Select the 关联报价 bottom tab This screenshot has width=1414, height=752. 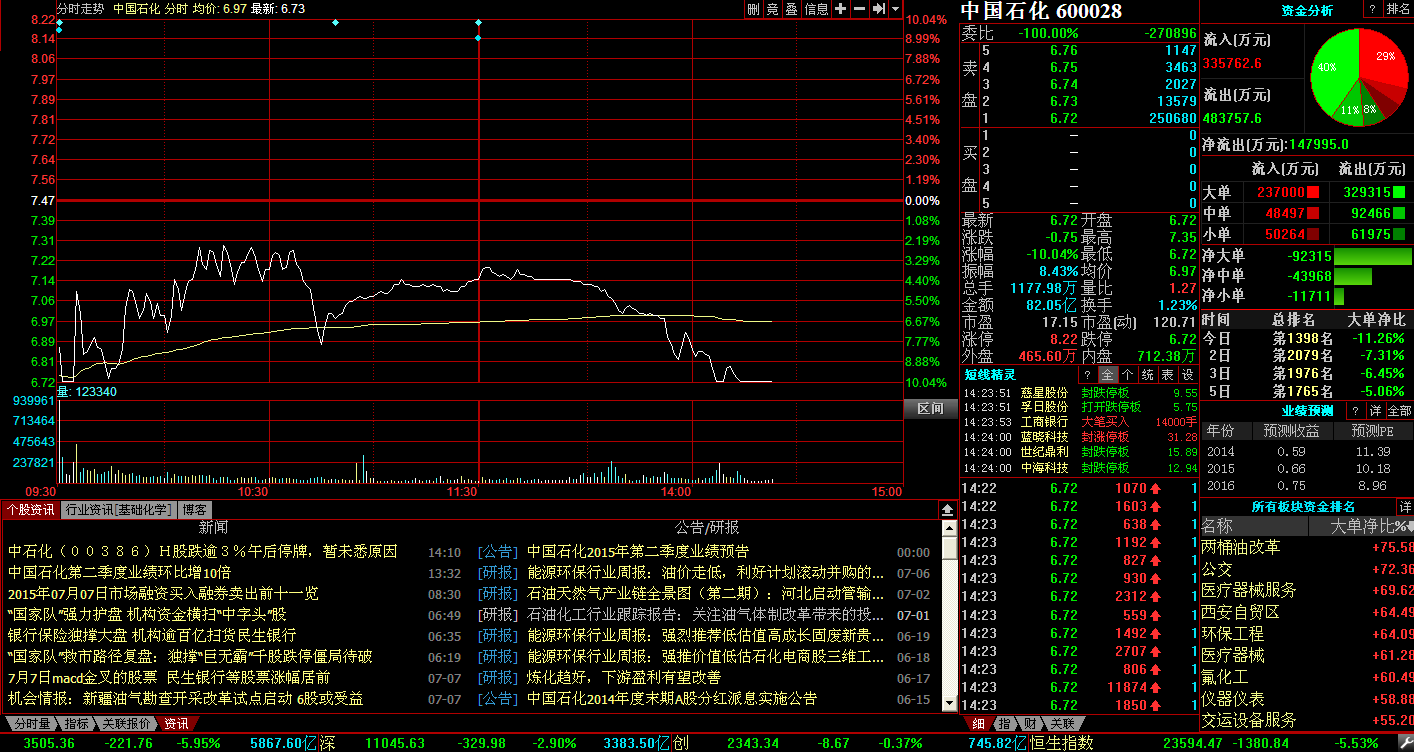pyautogui.click(x=126, y=724)
